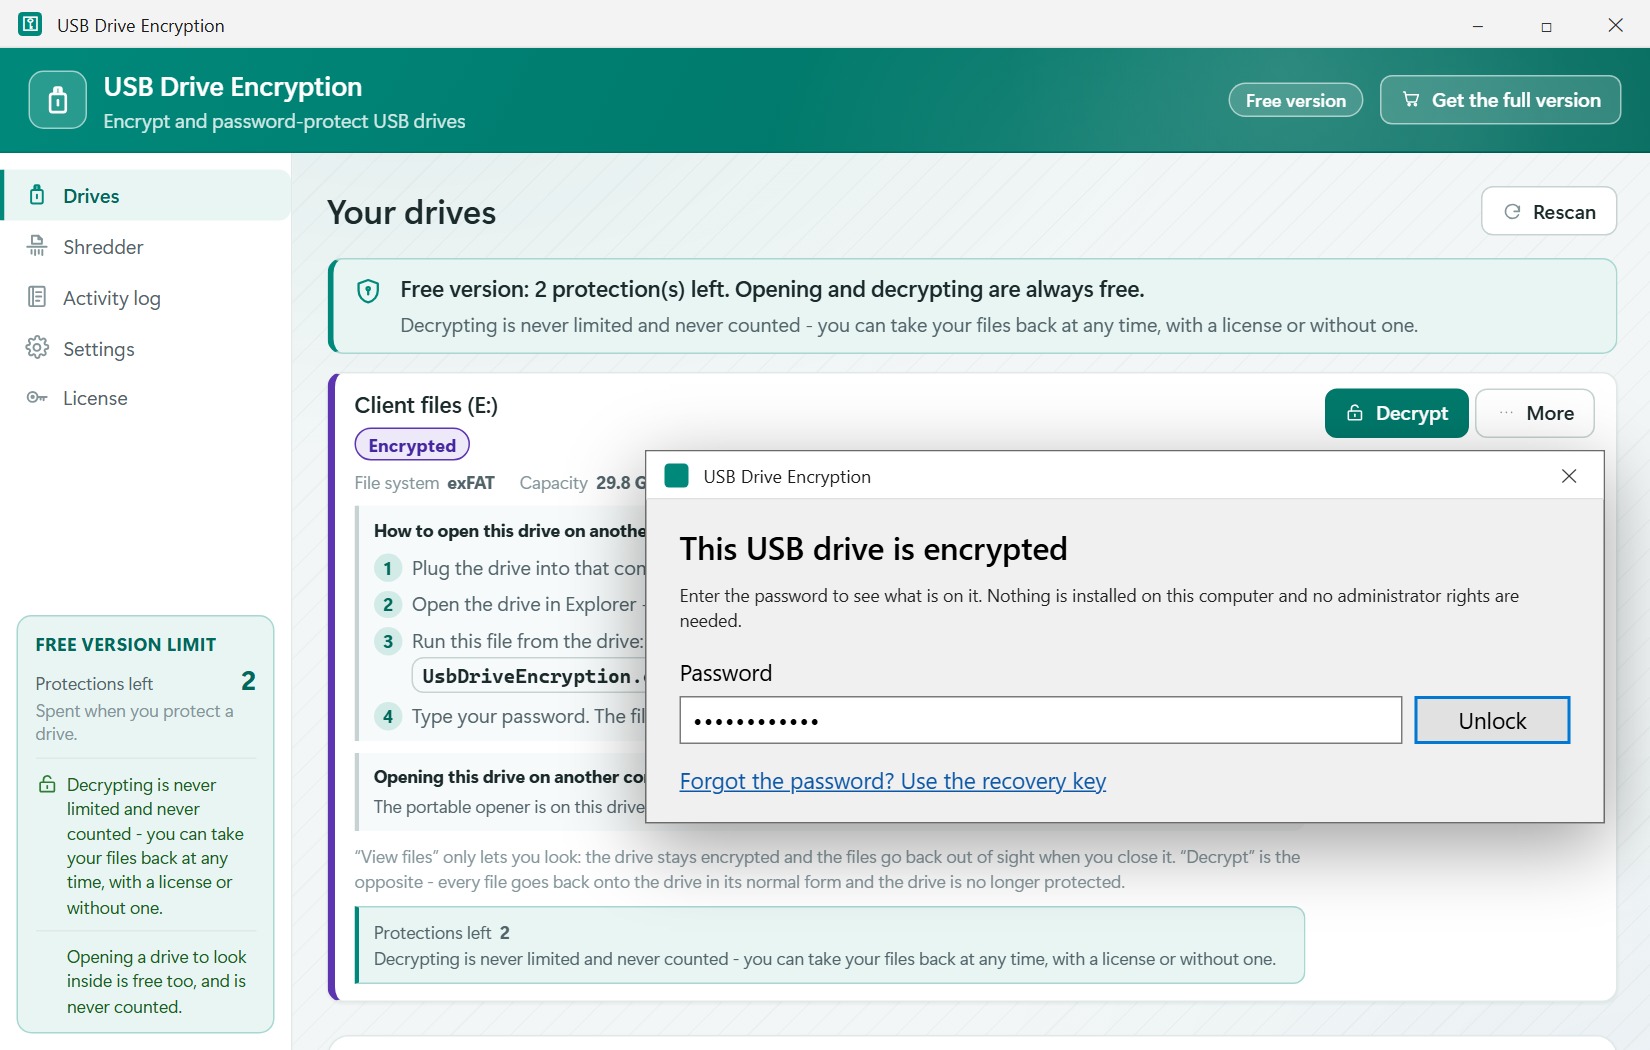Click 'Protections left' label in sidebar panel
The image size is (1650, 1050).
[94, 684]
